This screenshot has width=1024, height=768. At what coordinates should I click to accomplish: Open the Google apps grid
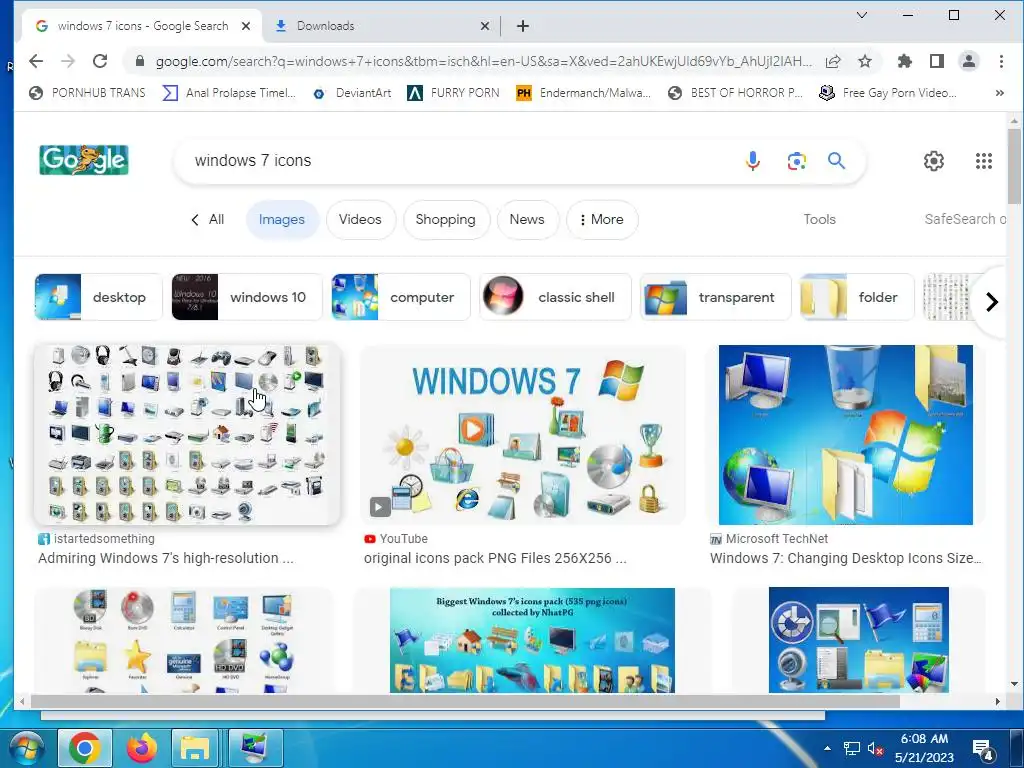[x=984, y=161]
